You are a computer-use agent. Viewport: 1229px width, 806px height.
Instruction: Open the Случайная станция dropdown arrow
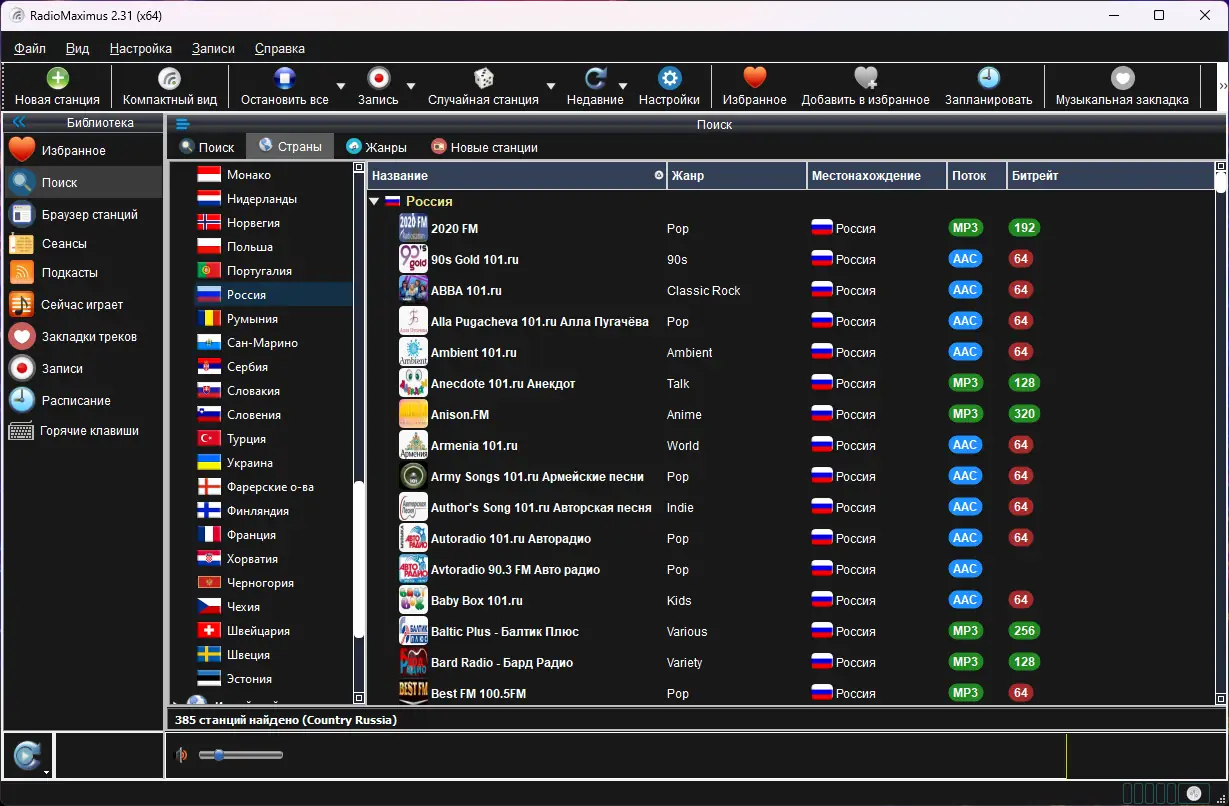coord(551,86)
